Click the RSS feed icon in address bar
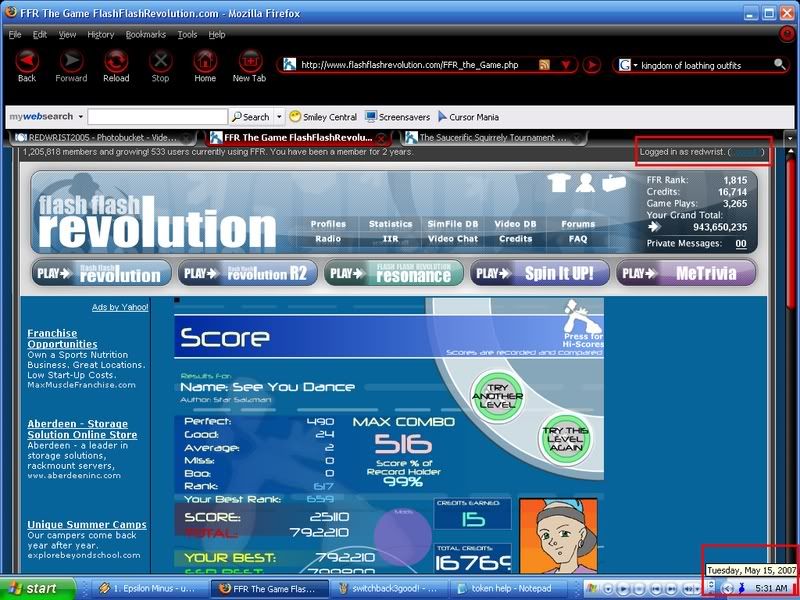The height and width of the screenshot is (600, 800). tap(545, 65)
